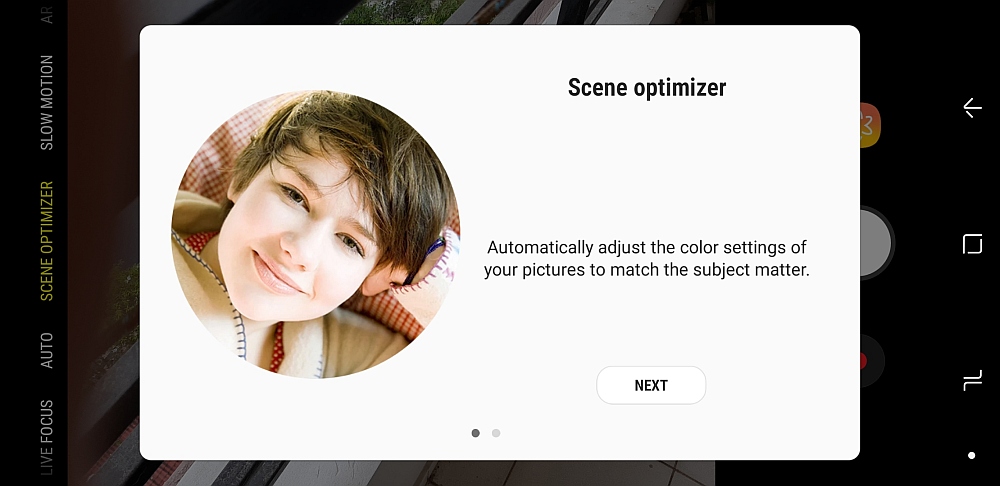Select the first page indicator dot

(x=475, y=433)
